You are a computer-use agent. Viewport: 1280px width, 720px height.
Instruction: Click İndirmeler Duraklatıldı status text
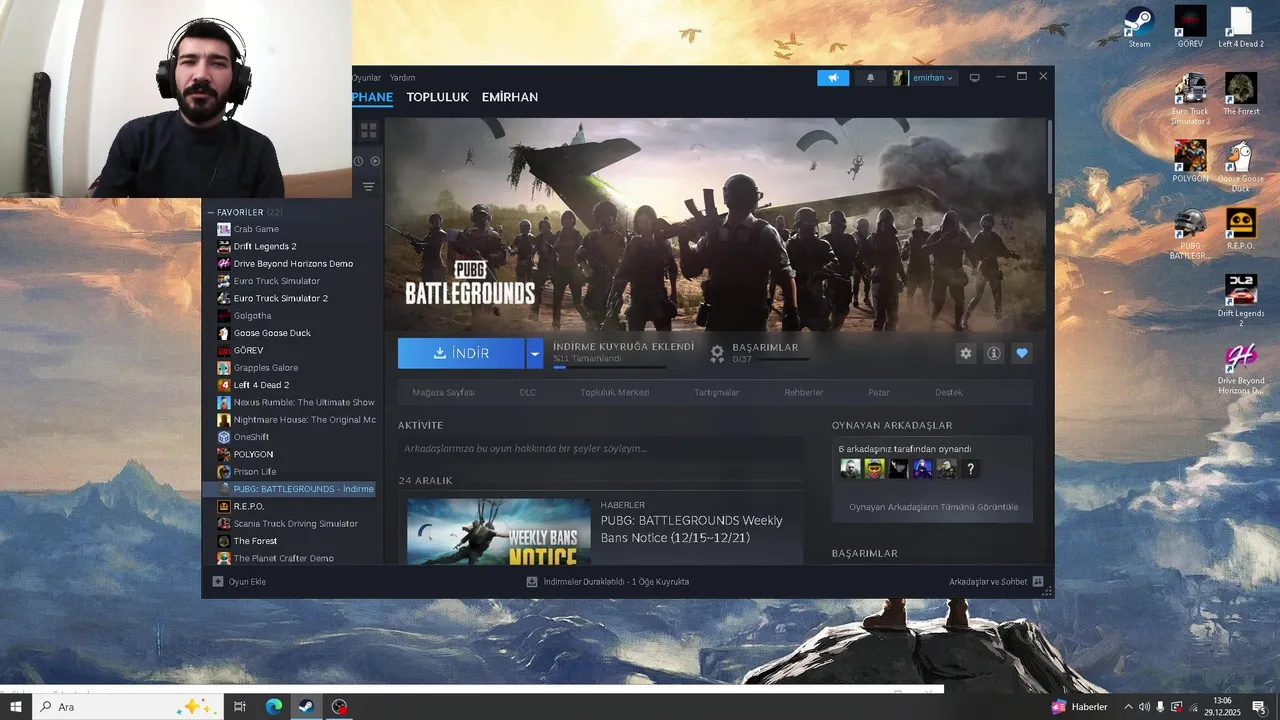coord(616,581)
